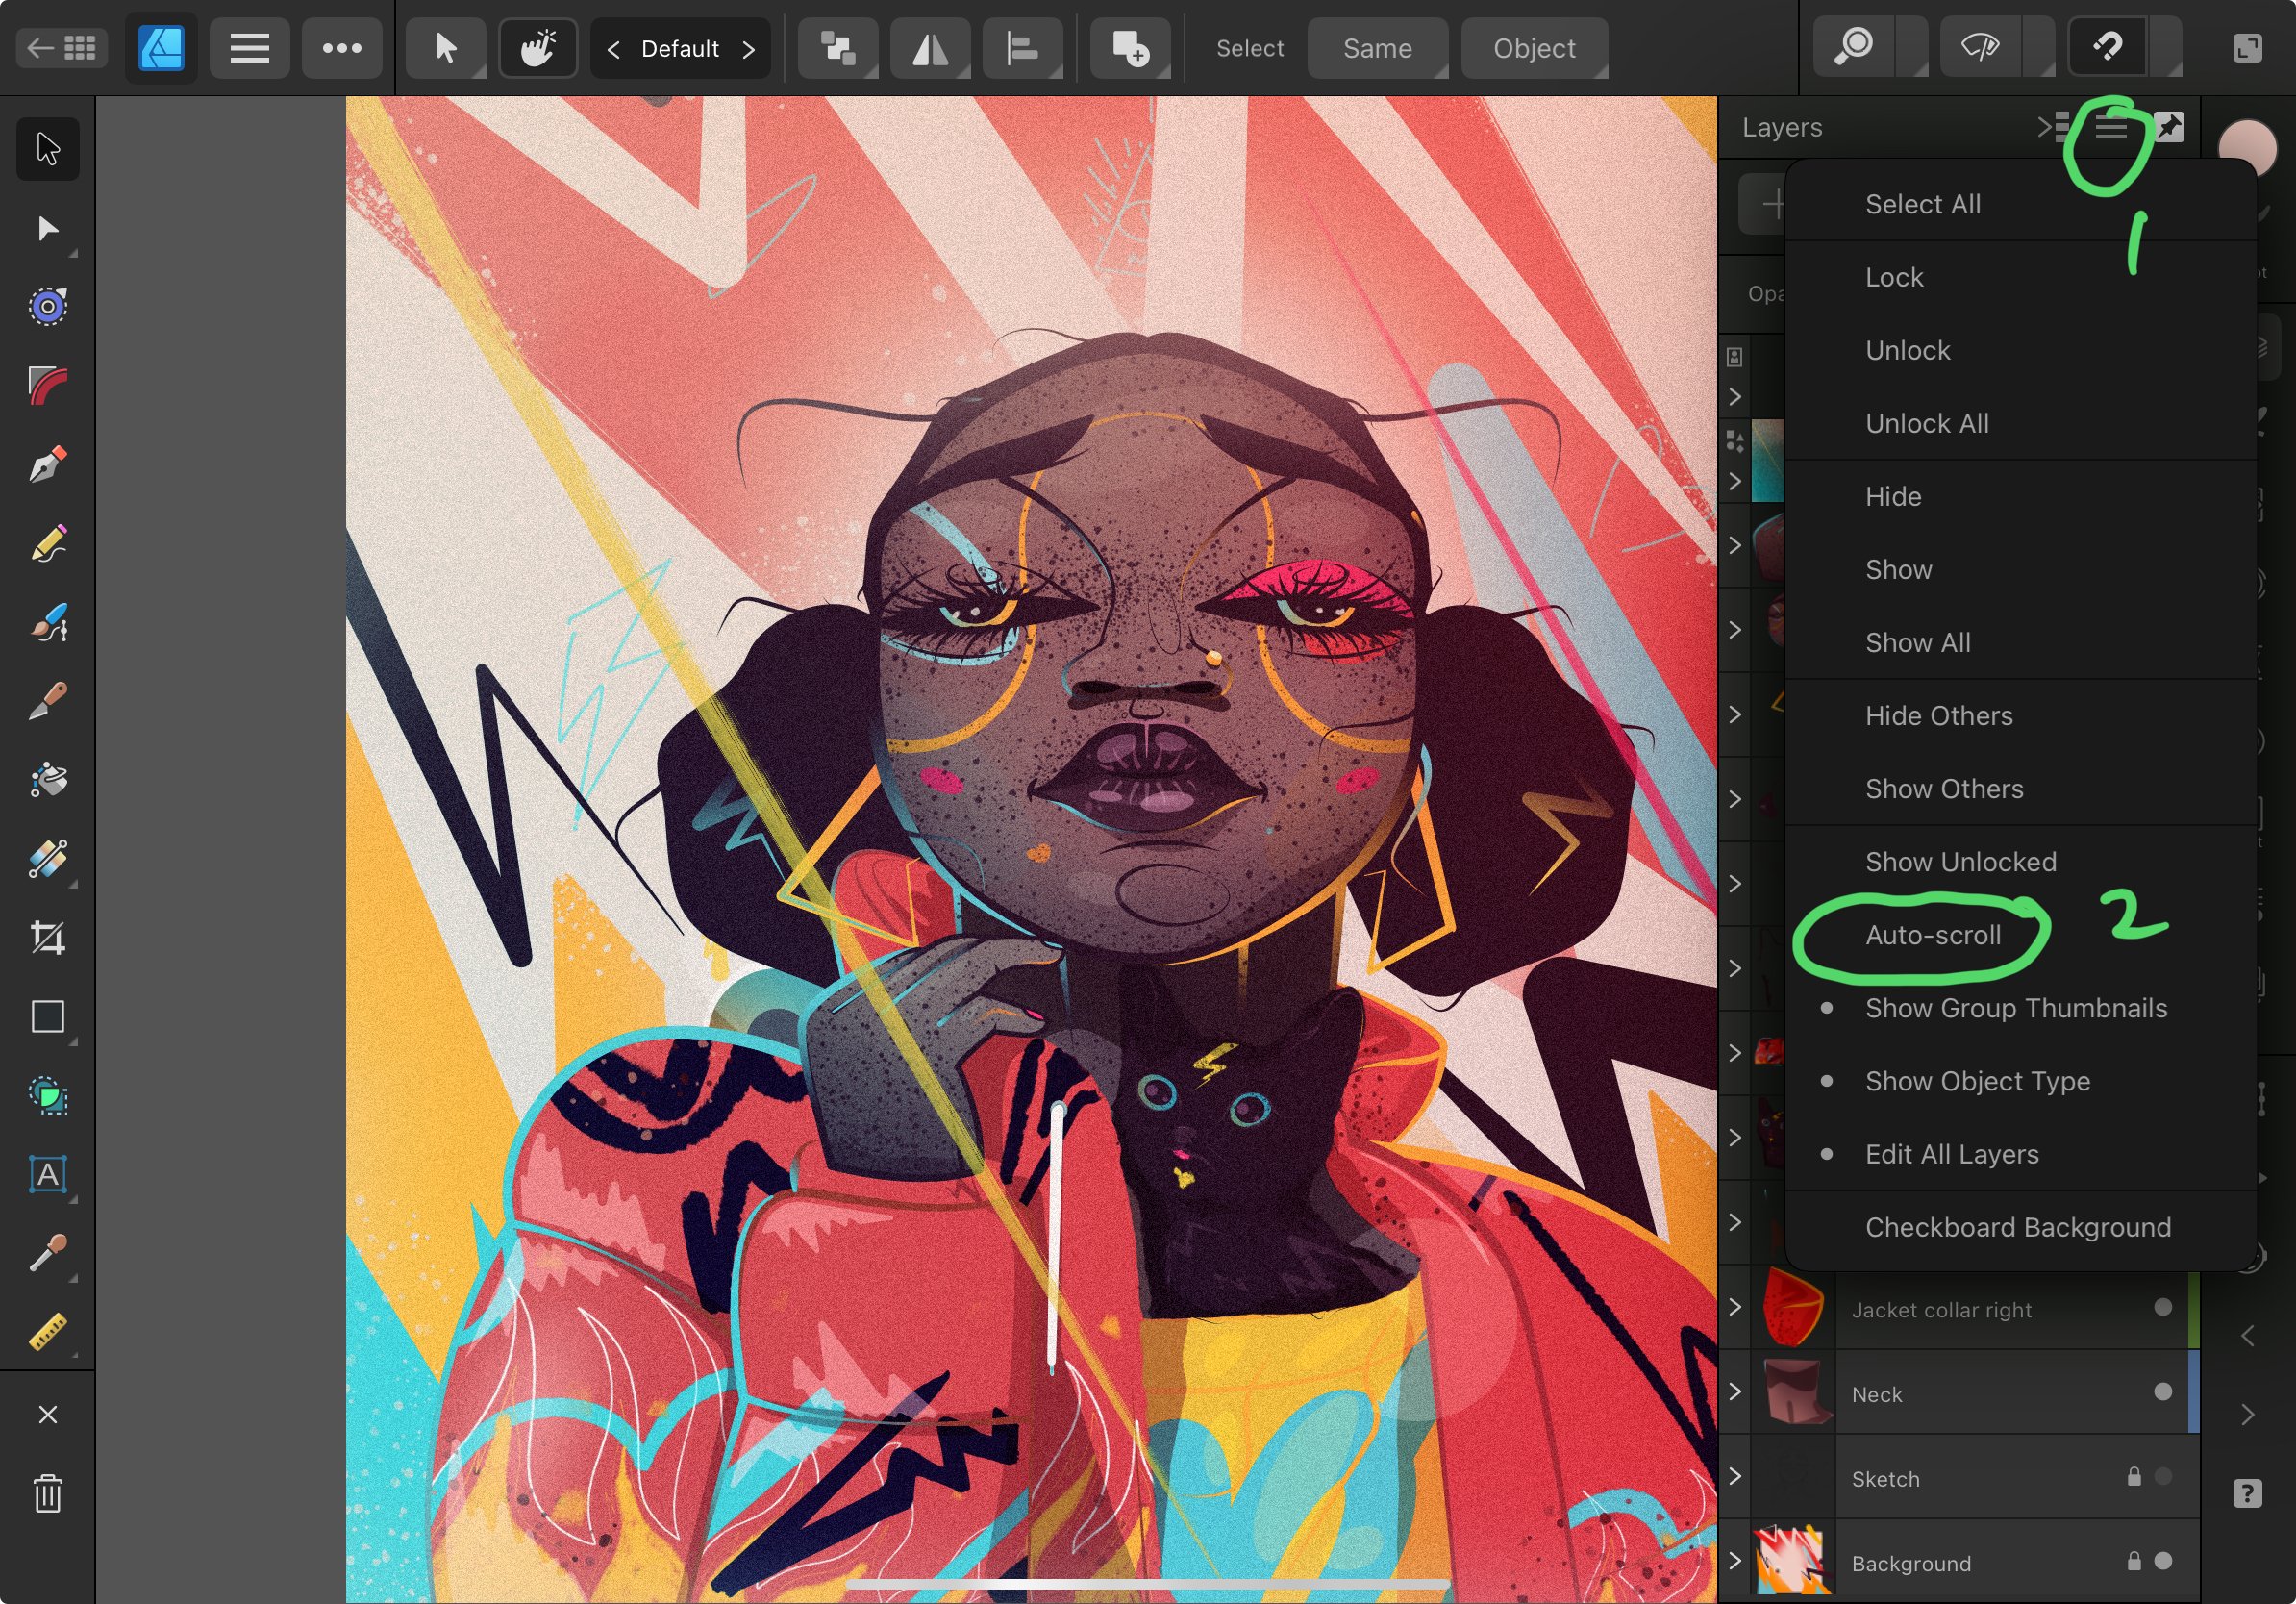Viewport: 2296px width, 1604px height.
Task: Expand the Neck layer group
Action: coord(1735,1392)
